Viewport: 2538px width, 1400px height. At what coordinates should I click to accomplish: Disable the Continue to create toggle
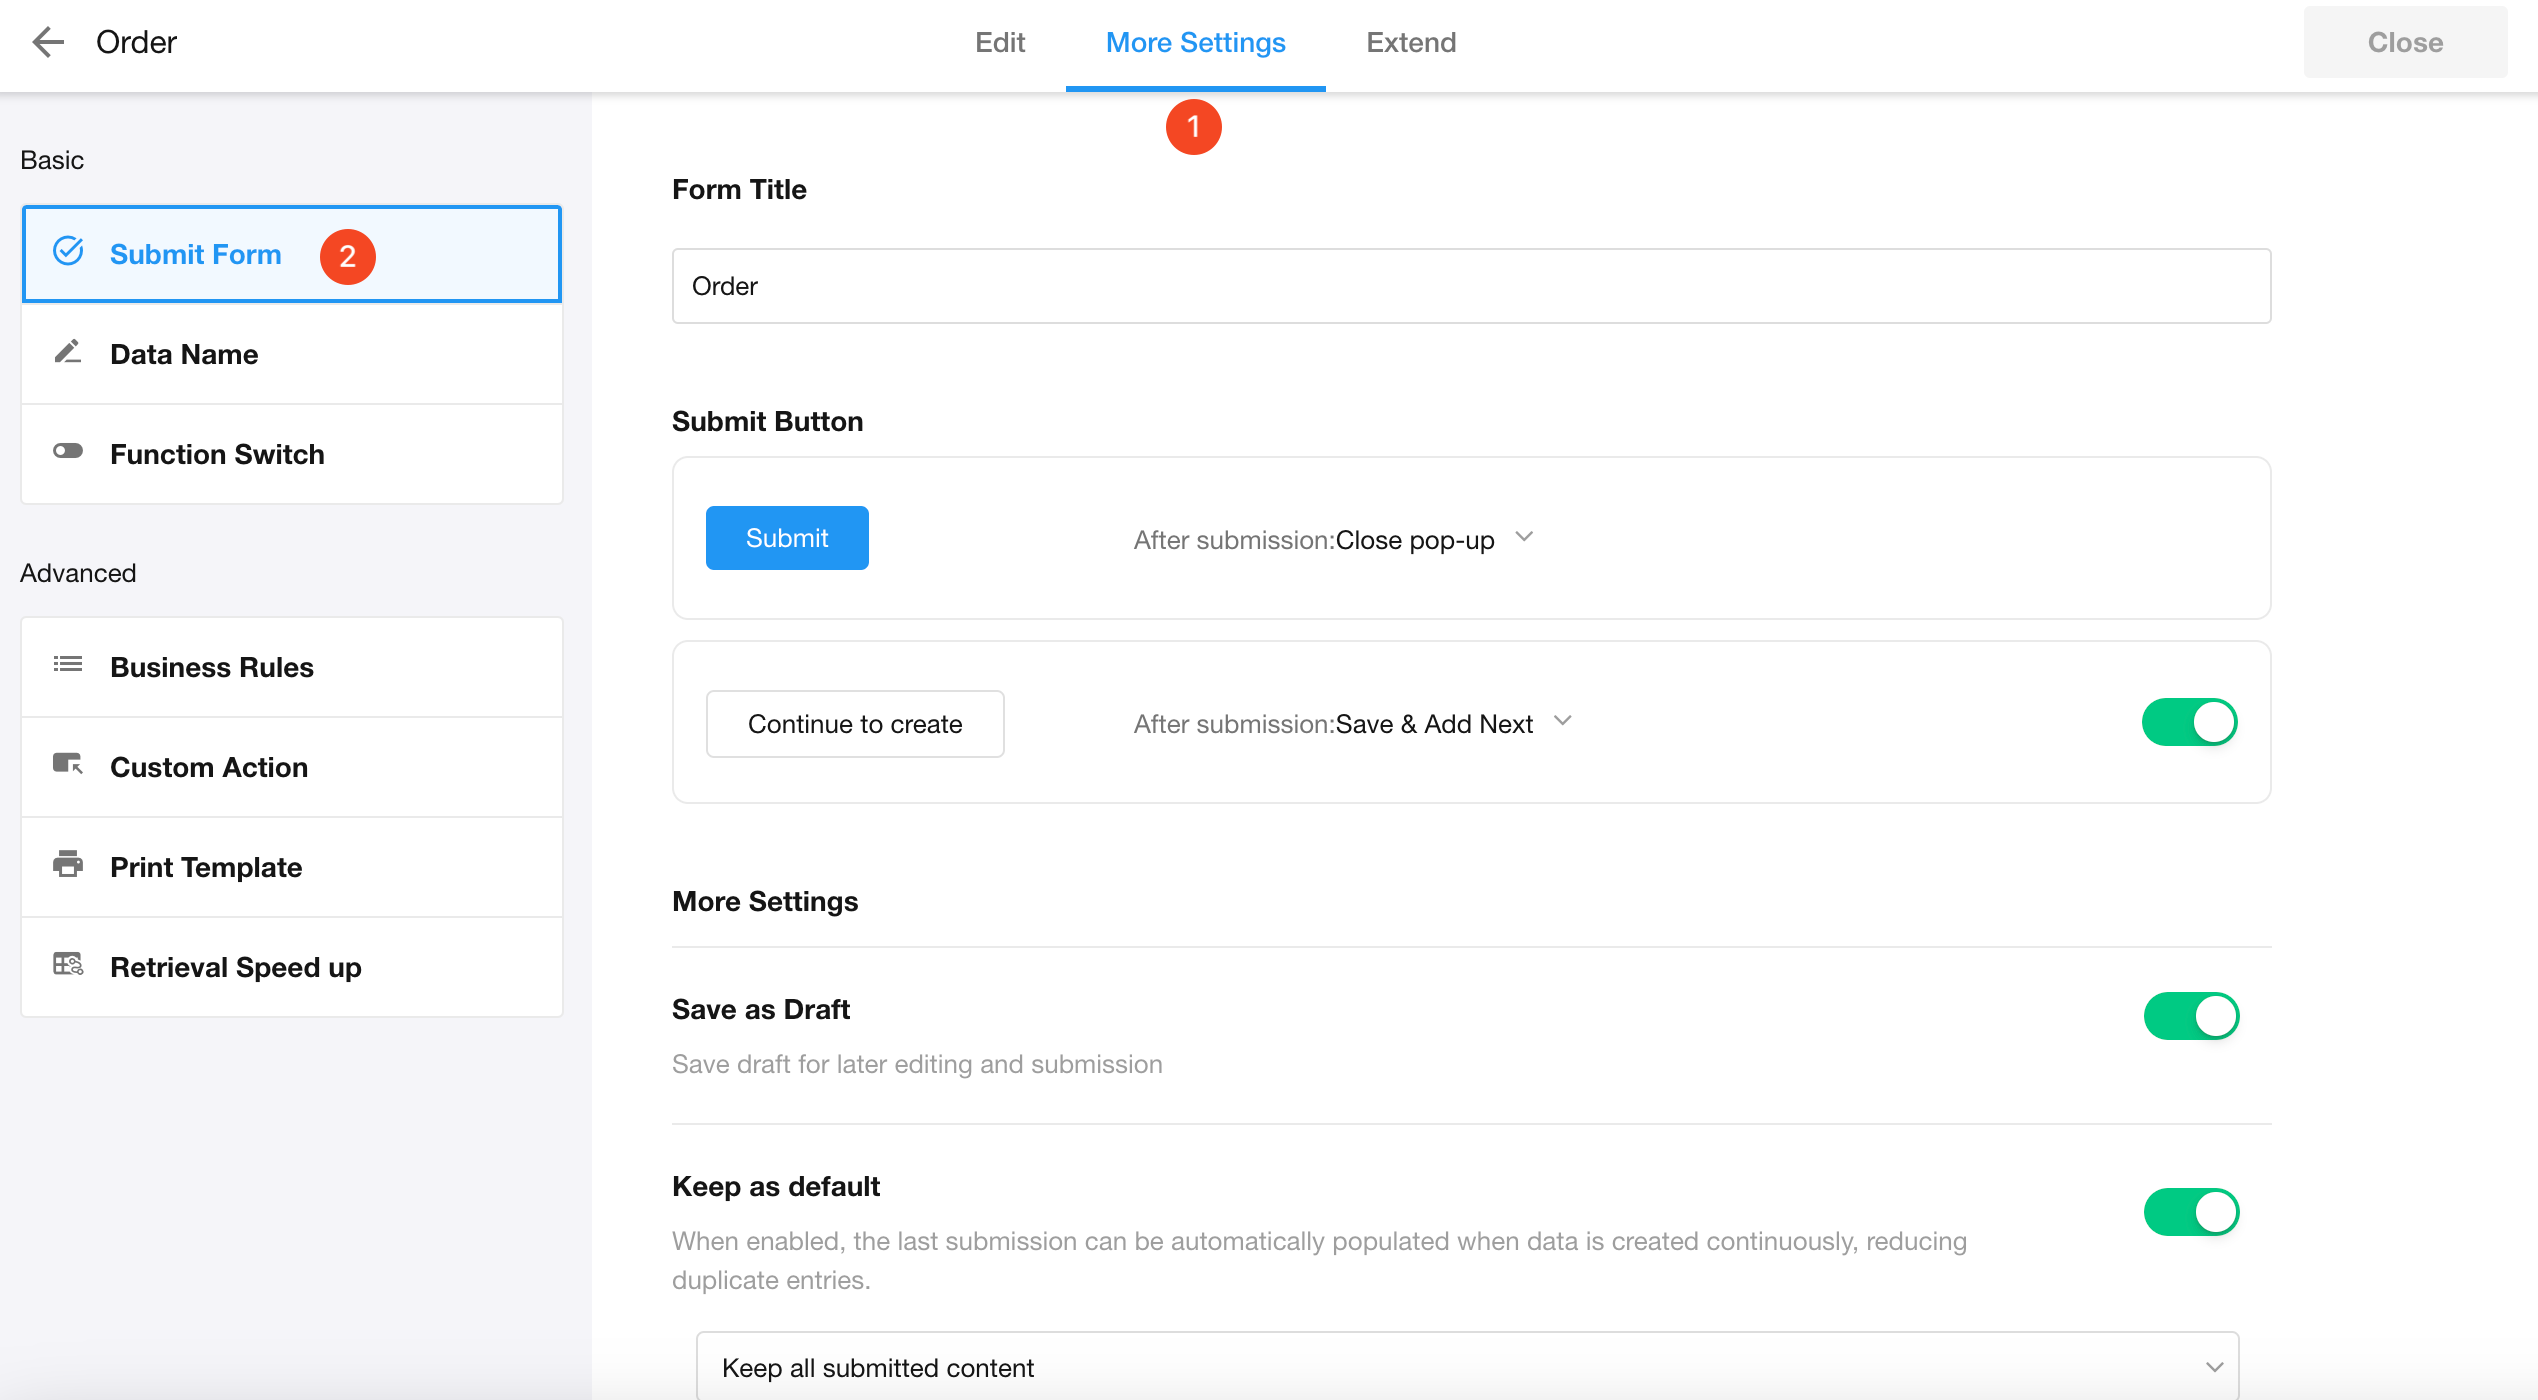point(2189,722)
